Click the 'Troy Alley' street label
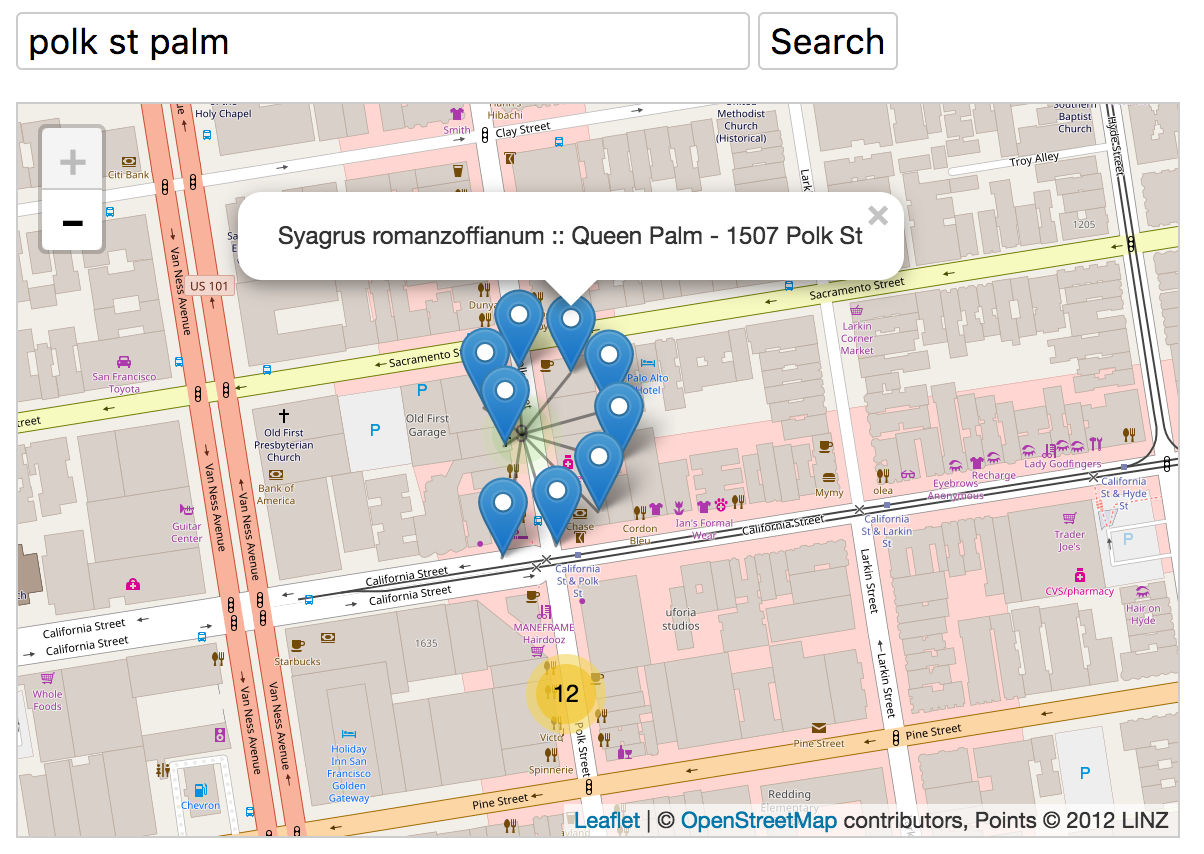1204x854 pixels. pos(1034,160)
